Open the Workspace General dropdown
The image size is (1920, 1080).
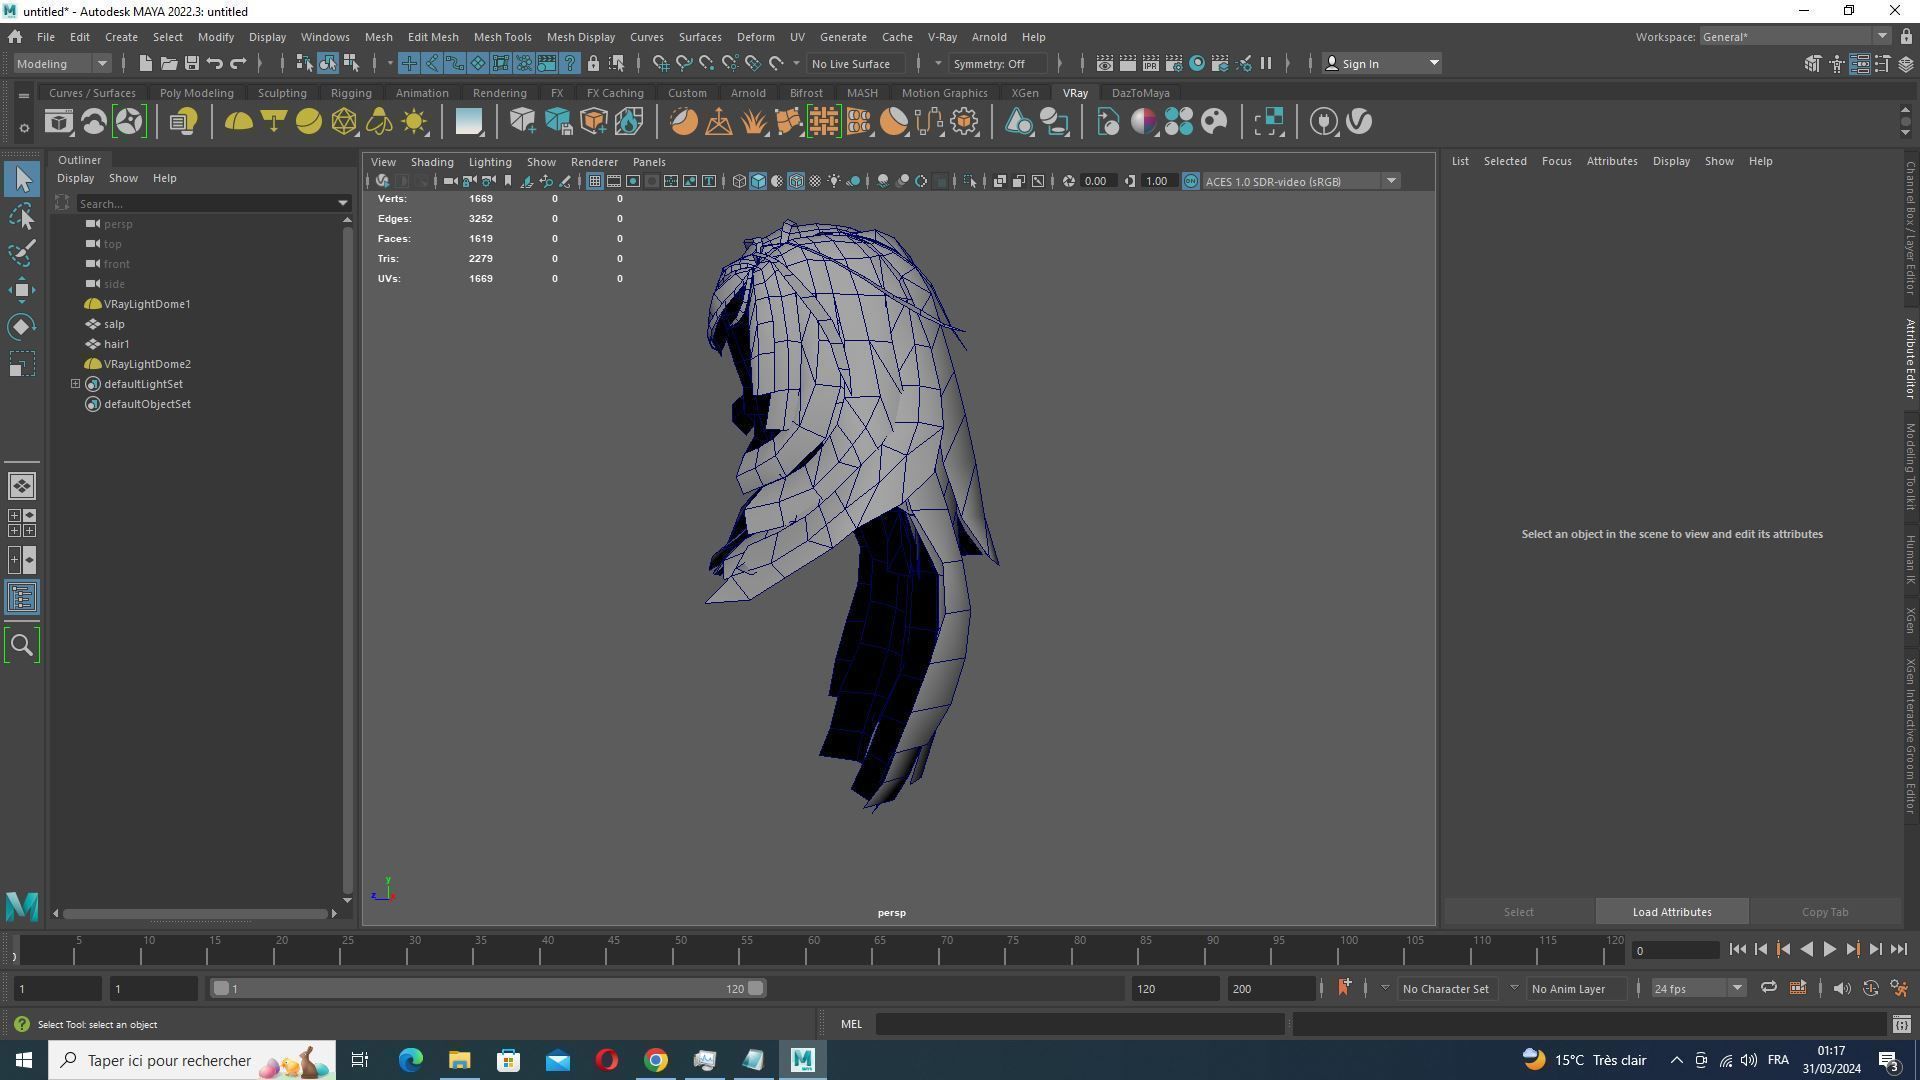tap(1795, 37)
